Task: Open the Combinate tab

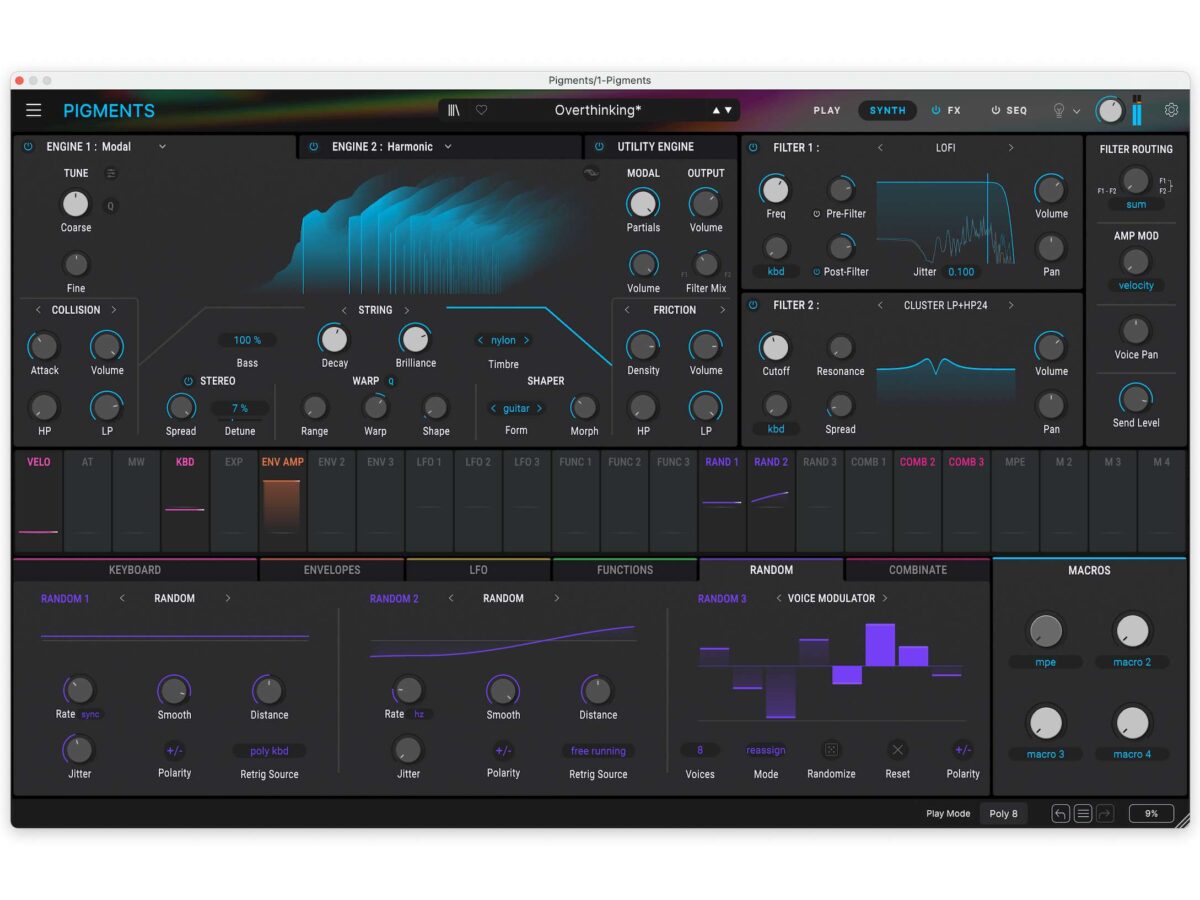Action: [x=917, y=570]
